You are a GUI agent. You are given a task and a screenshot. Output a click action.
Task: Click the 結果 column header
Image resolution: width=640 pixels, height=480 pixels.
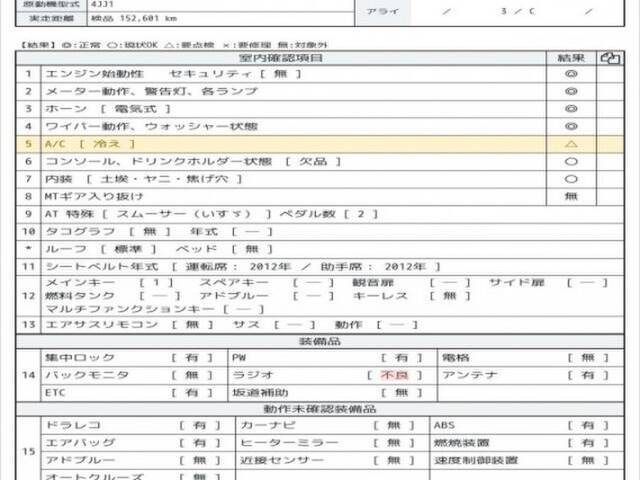coord(571,58)
